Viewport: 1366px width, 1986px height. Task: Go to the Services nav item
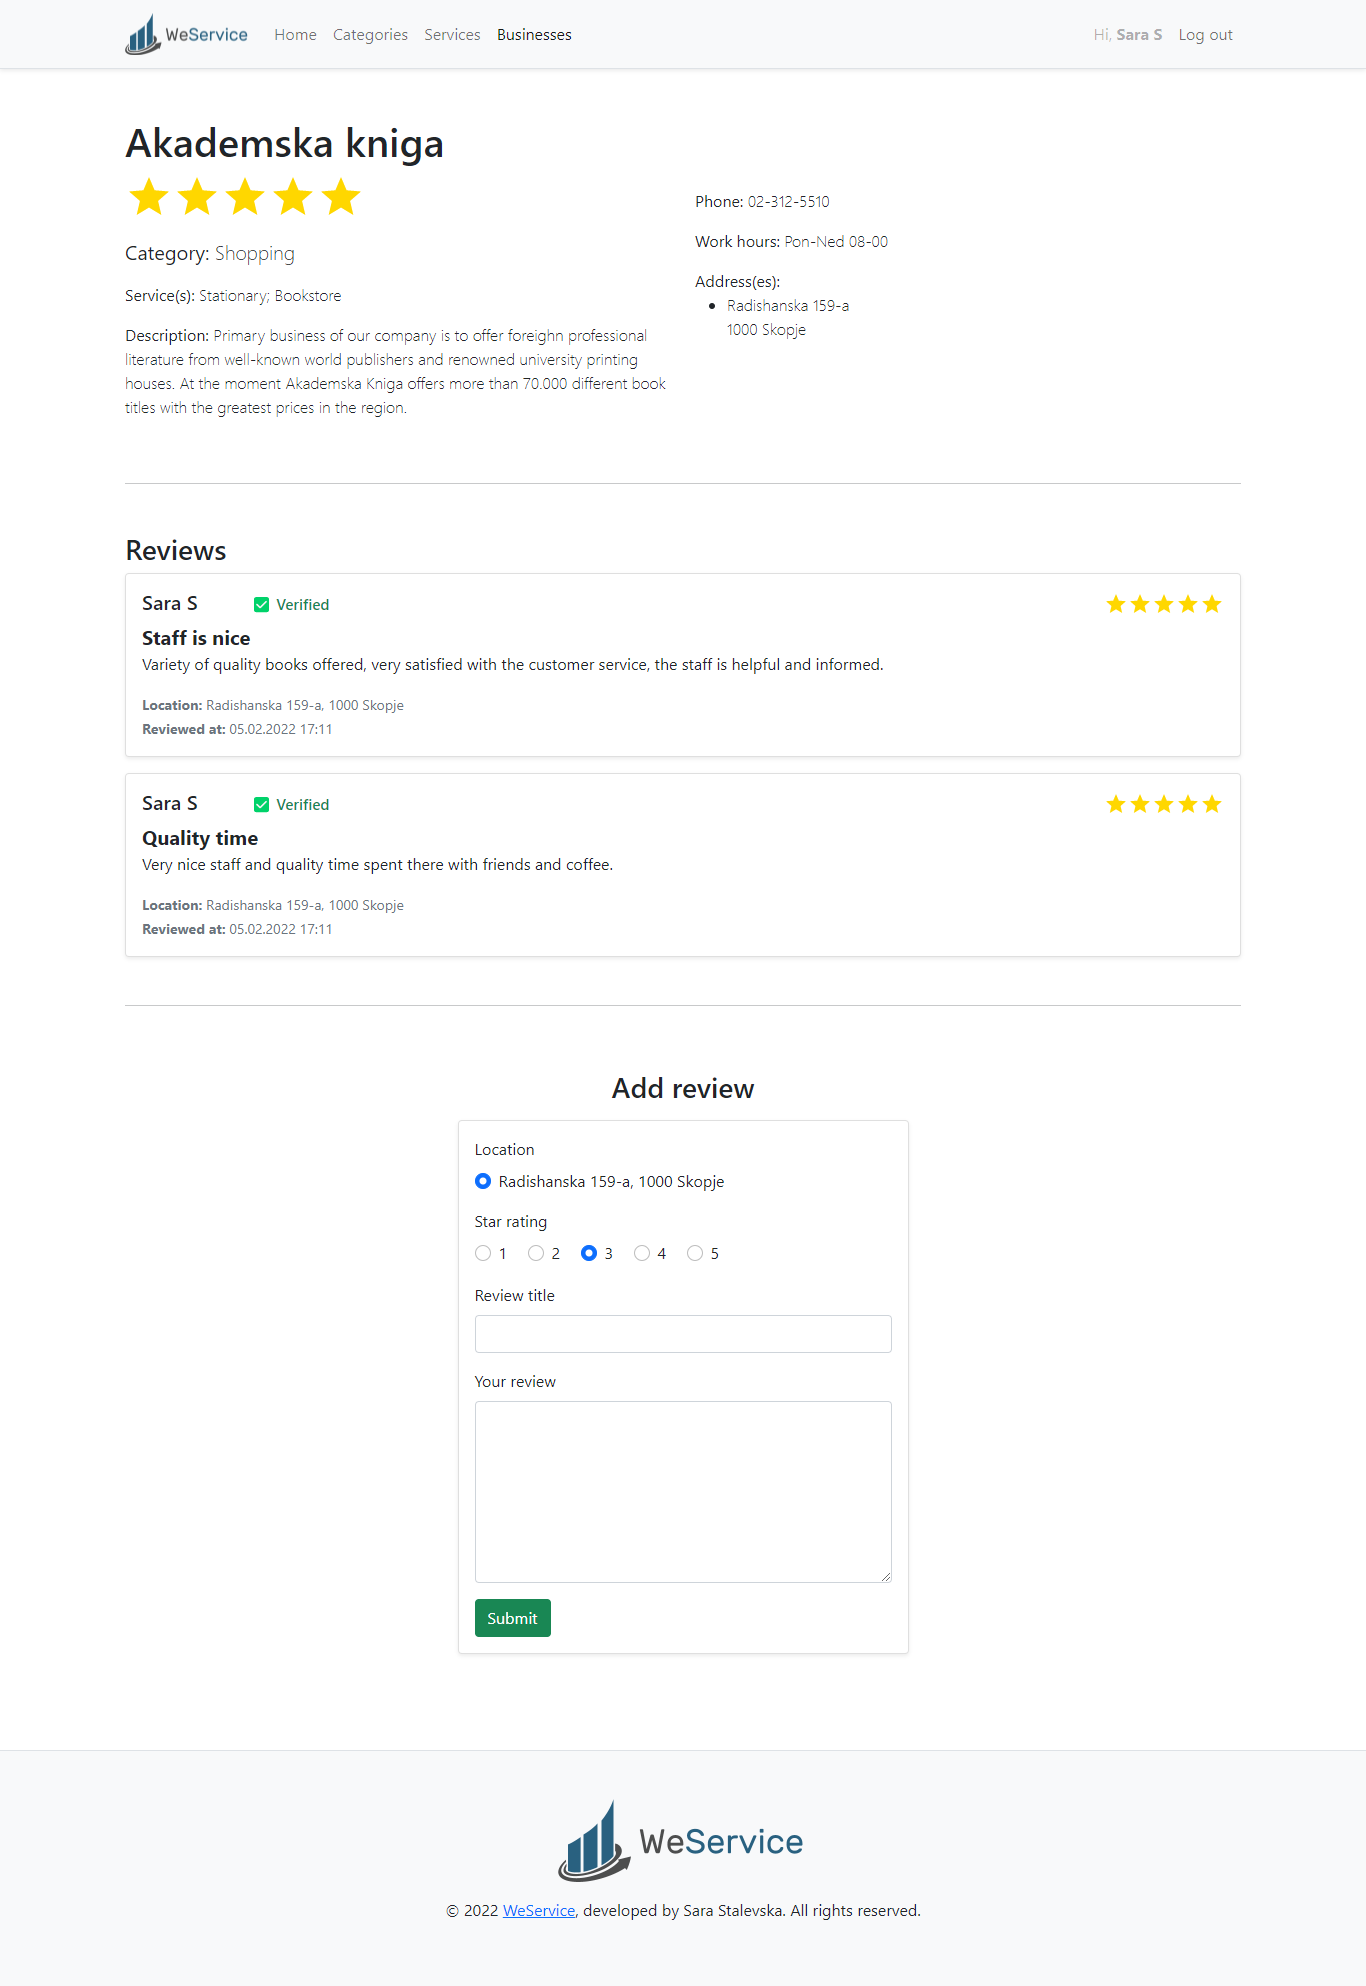tap(452, 35)
